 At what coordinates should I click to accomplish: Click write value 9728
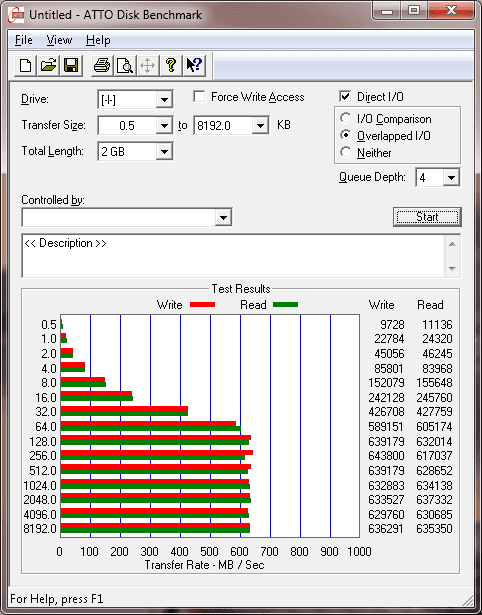[x=392, y=325]
